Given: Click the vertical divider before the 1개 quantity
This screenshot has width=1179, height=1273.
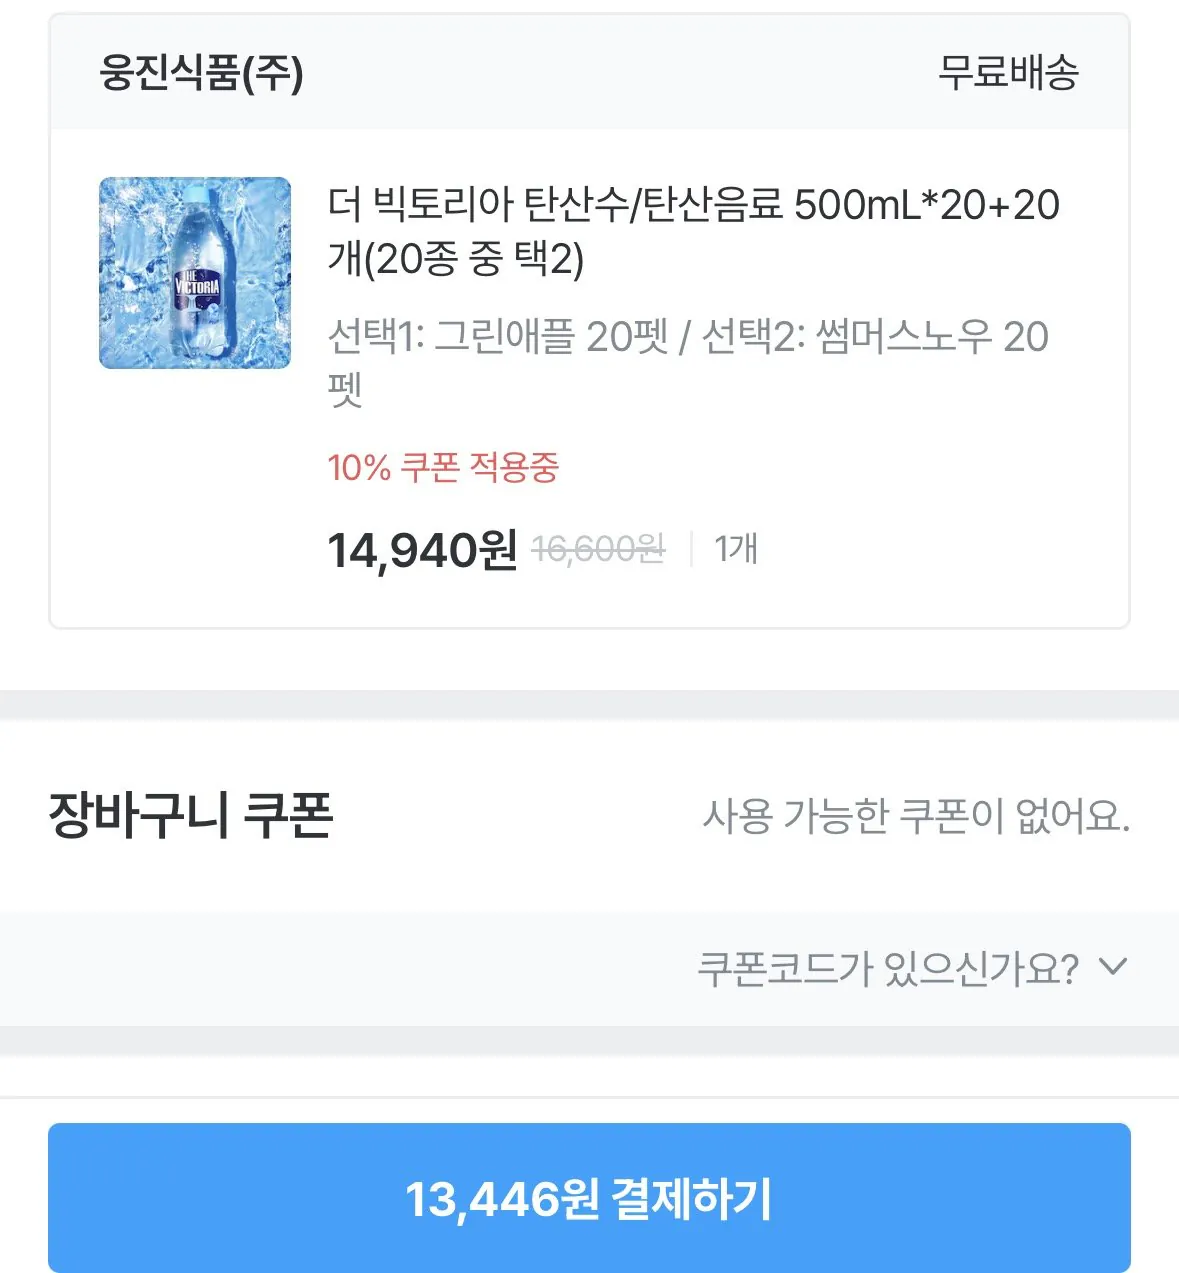Looking at the screenshot, I should coord(691,549).
